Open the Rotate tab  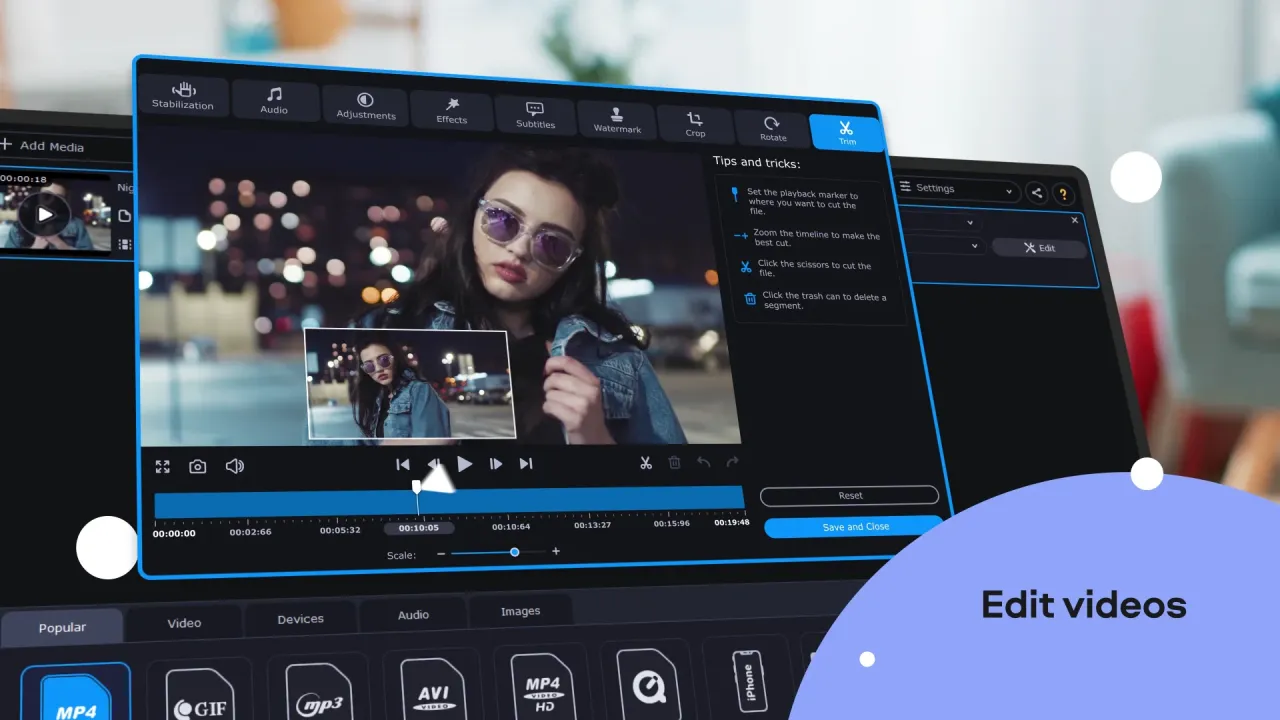point(772,130)
